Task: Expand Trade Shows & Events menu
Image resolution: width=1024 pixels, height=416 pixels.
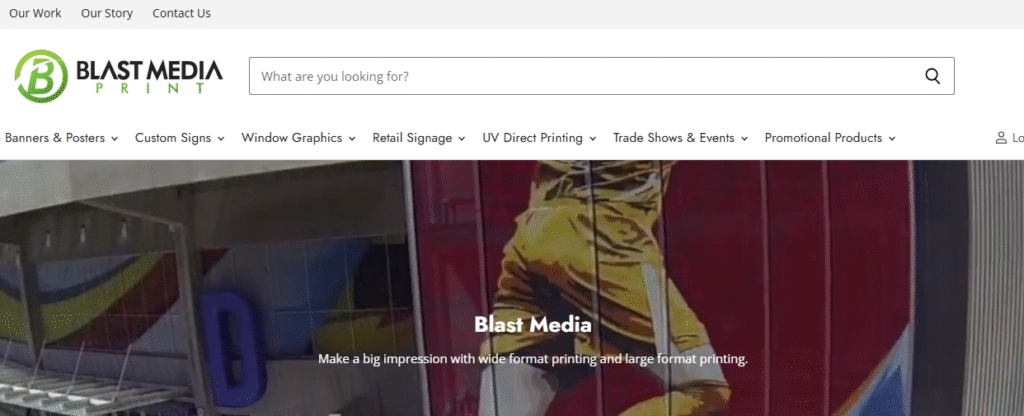Action: click(x=680, y=138)
